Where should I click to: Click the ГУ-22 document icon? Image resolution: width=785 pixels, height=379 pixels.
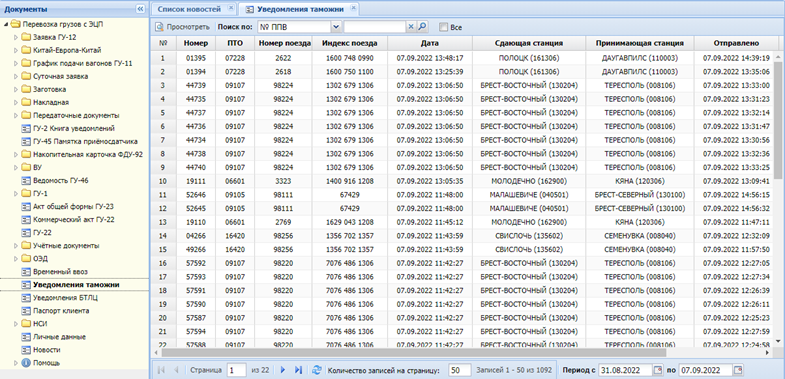point(26,232)
